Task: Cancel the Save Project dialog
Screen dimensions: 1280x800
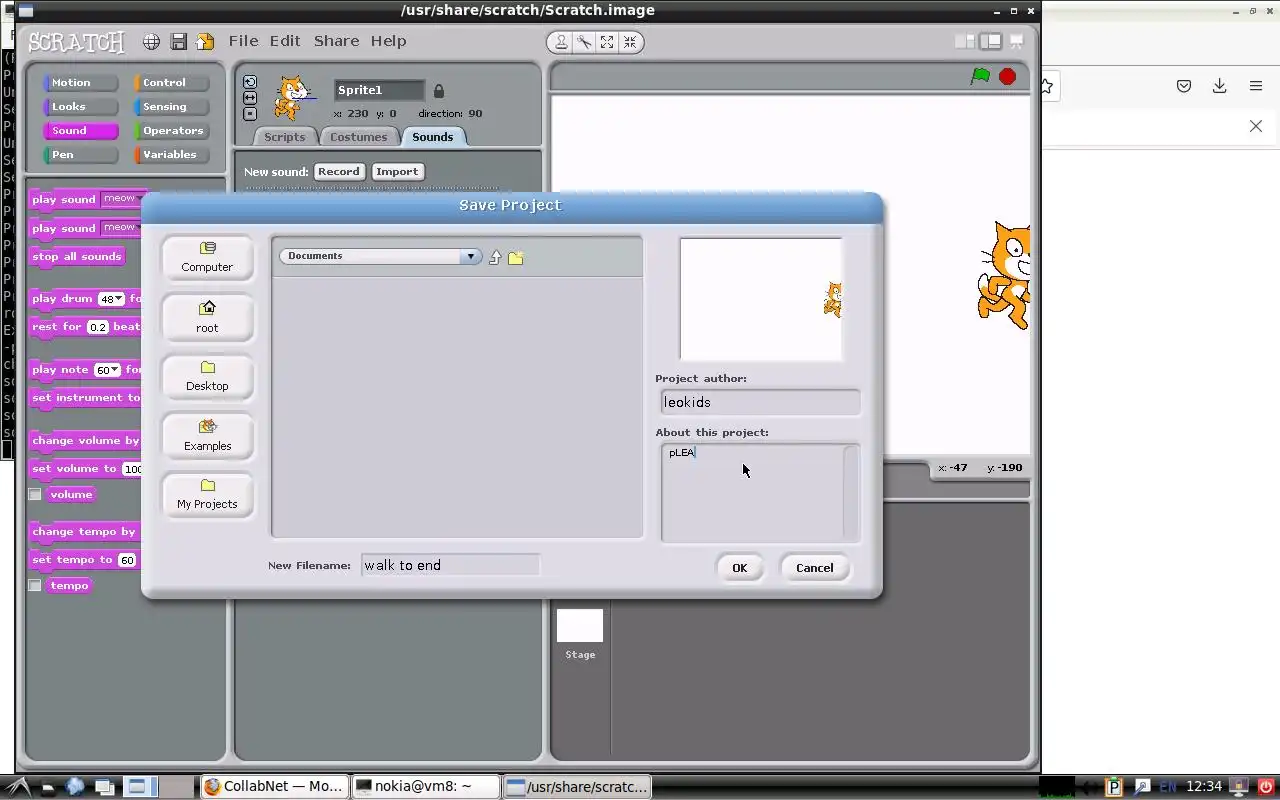Action: [814, 568]
